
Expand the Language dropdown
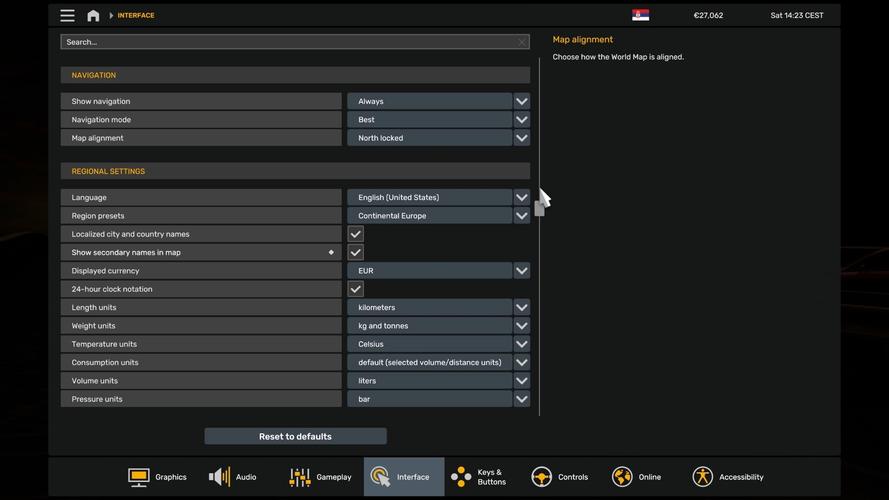(x=521, y=198)
